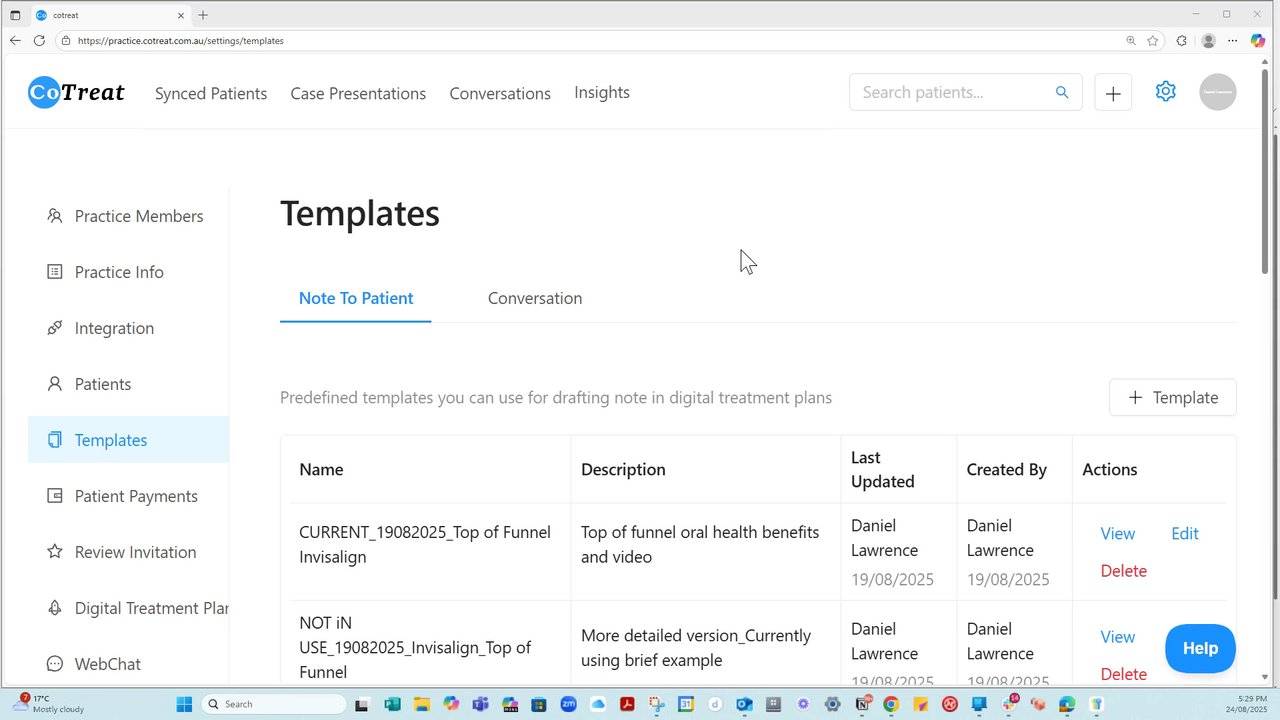Delete the CURRENT_19082025 Top of Funnel template
Viewport: 1280px width, 720px height.
[1123, 571]
